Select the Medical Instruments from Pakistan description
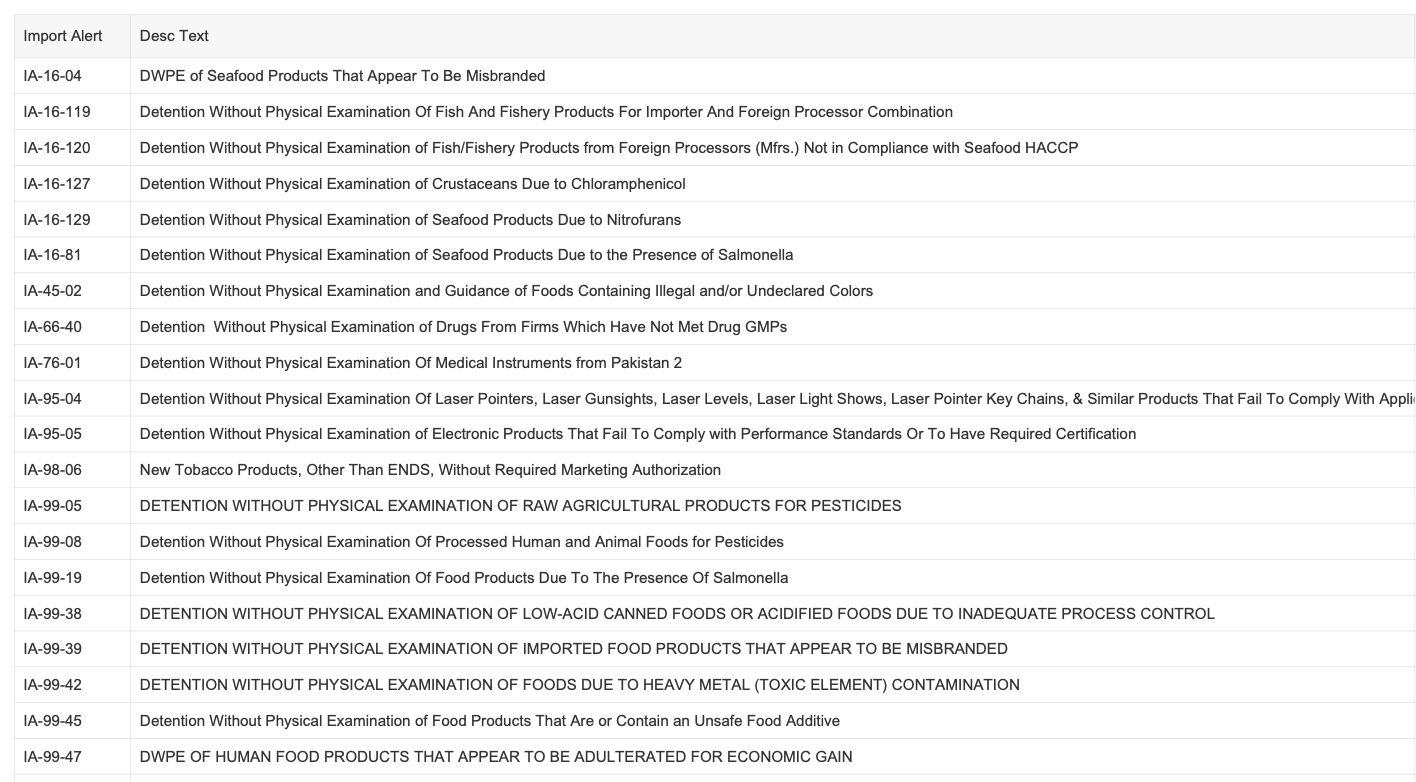 (x=410, y=363)
